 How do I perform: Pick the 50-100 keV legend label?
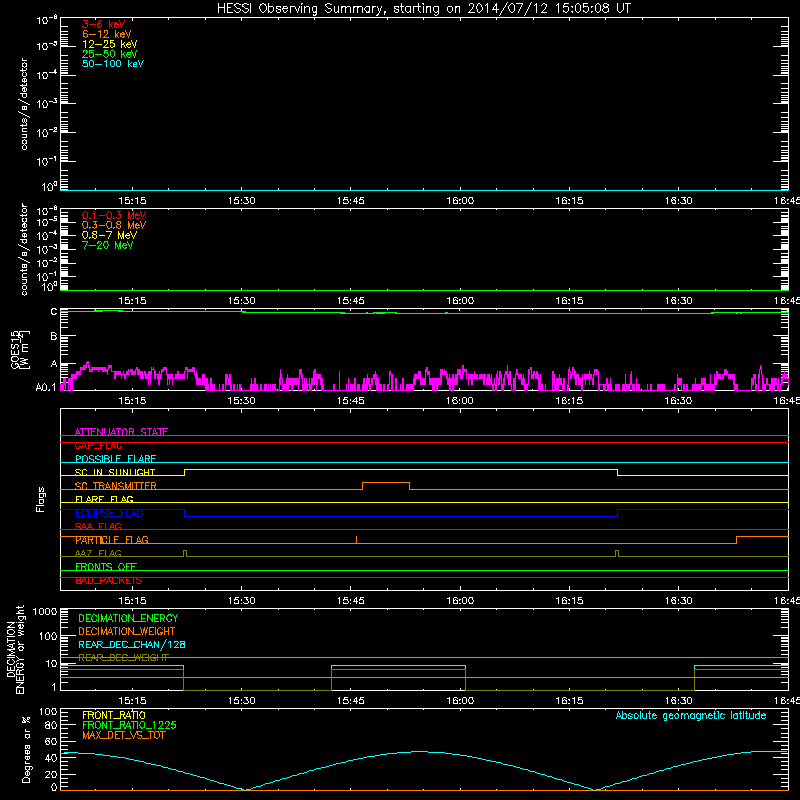113,64
